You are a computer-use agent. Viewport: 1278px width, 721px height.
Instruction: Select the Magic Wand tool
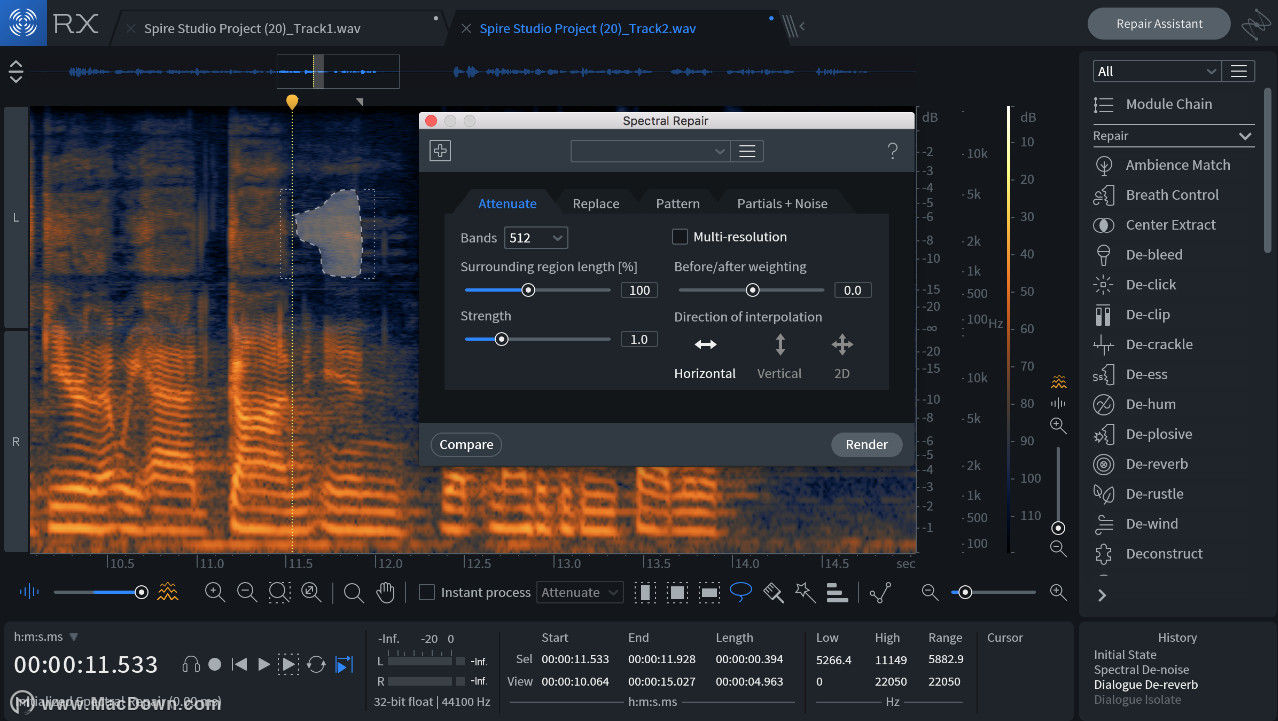pos(805,592)
